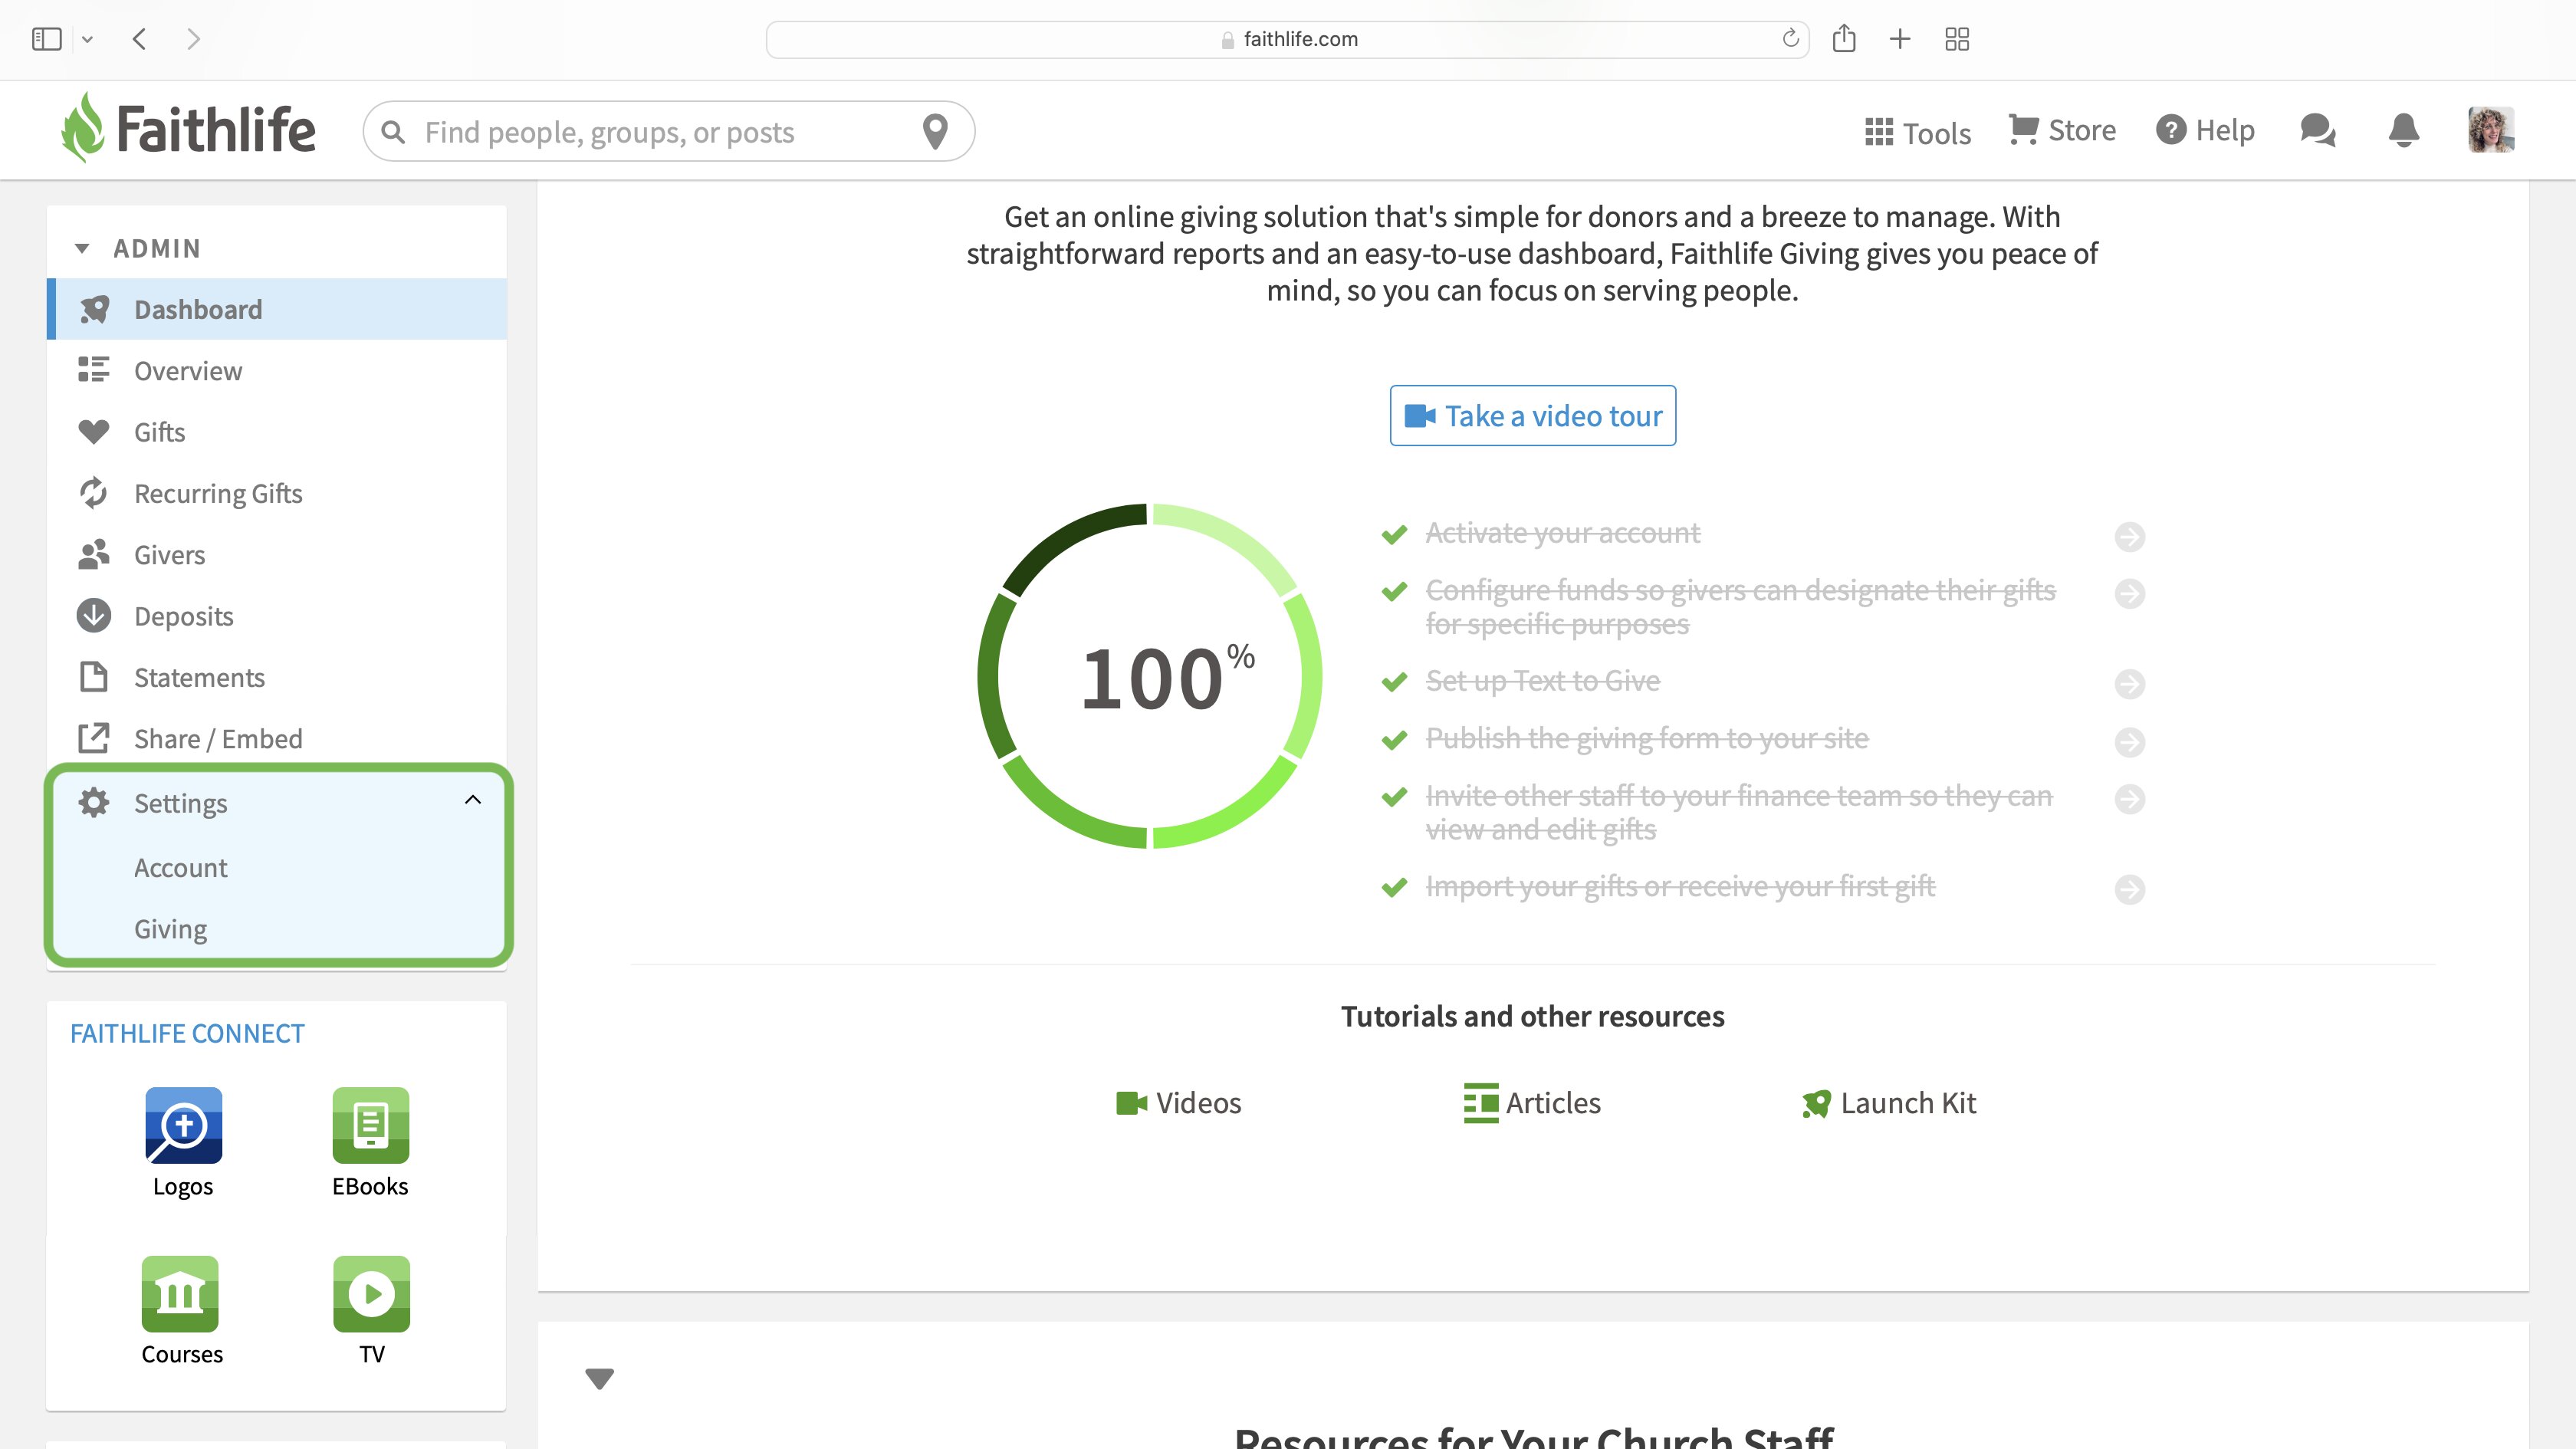This screenshot has height=1449, width=2576.
Task: Click the Find people, groups, or posts field
Action: [668, 131]
